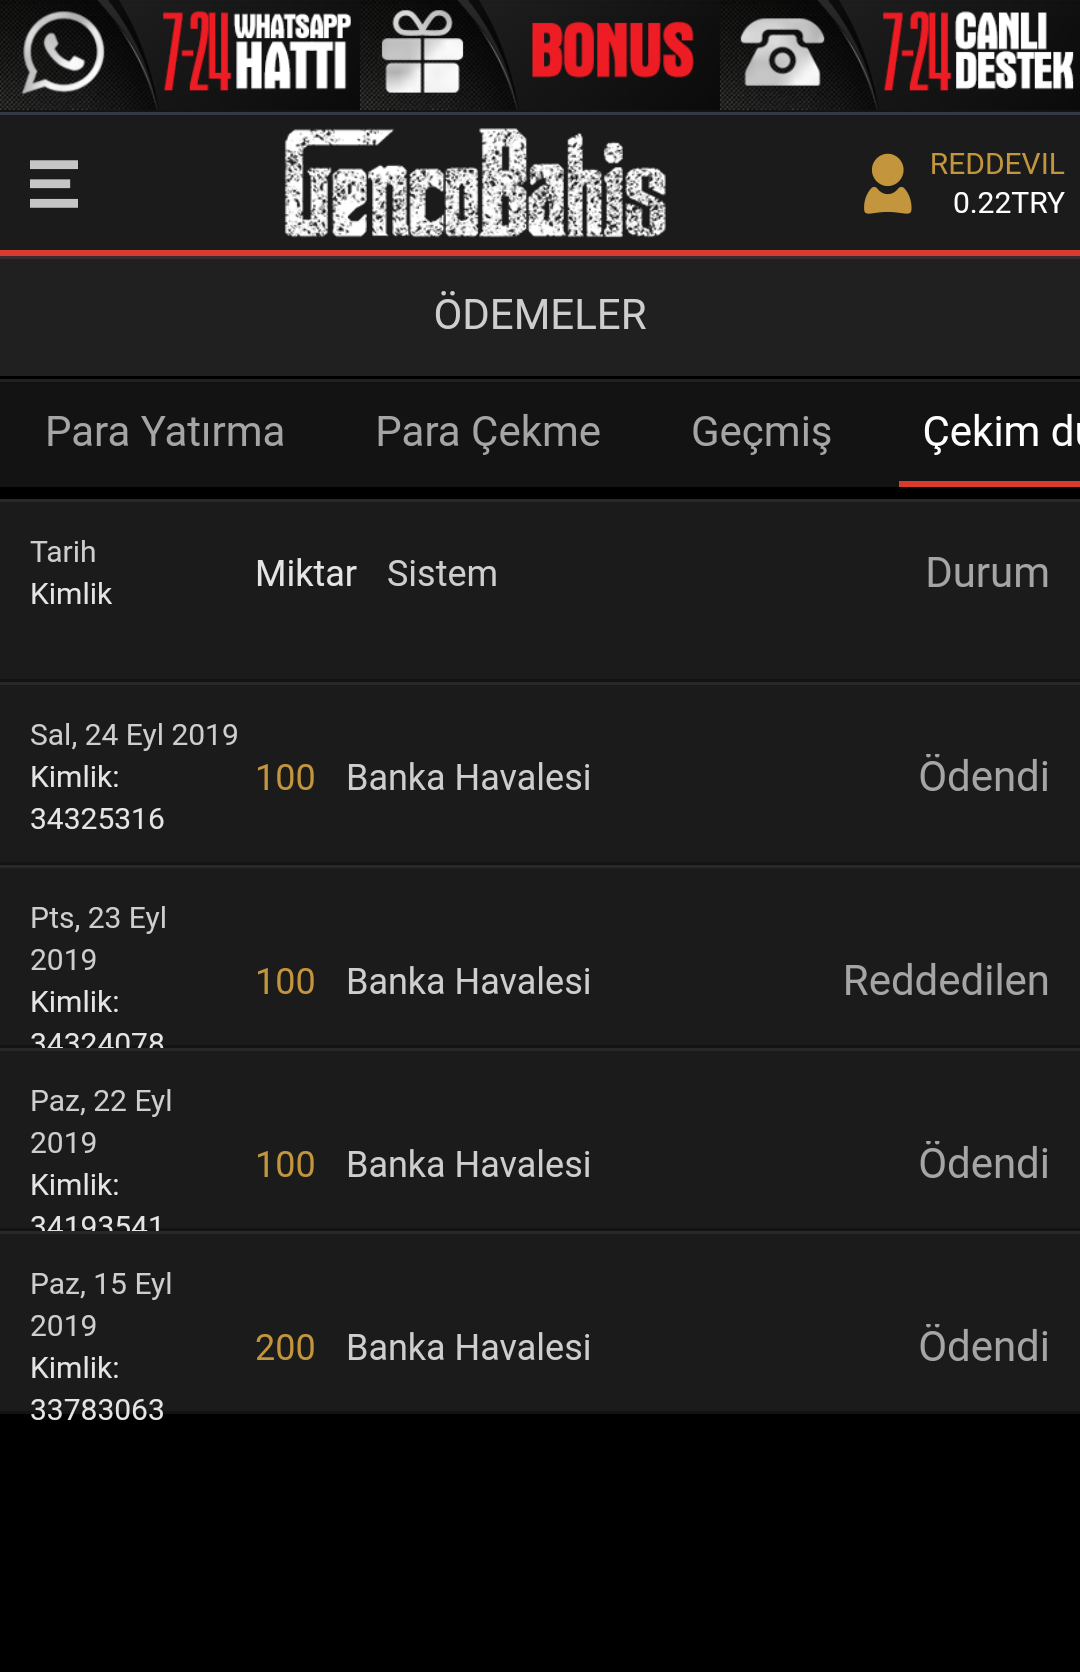
Task: Click the GencoBahis logo
Action: point(475,184)
